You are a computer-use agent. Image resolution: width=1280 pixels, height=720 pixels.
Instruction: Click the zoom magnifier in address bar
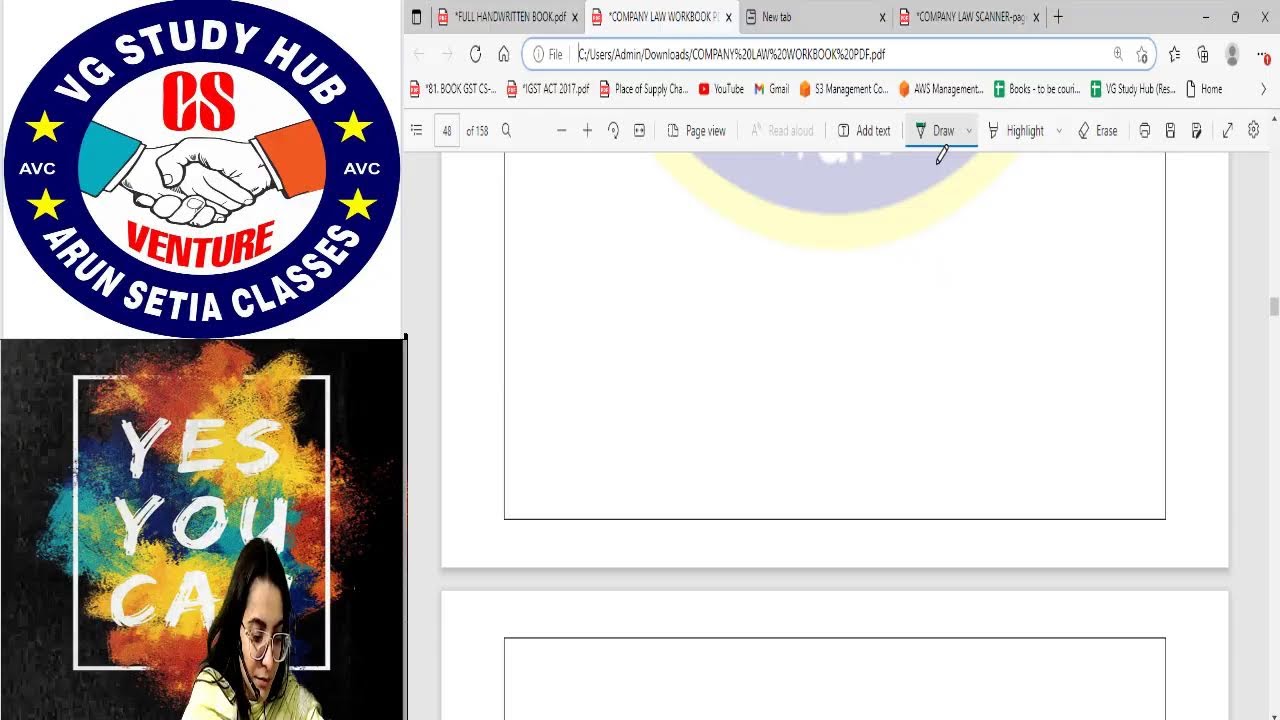coord(1118,54)
